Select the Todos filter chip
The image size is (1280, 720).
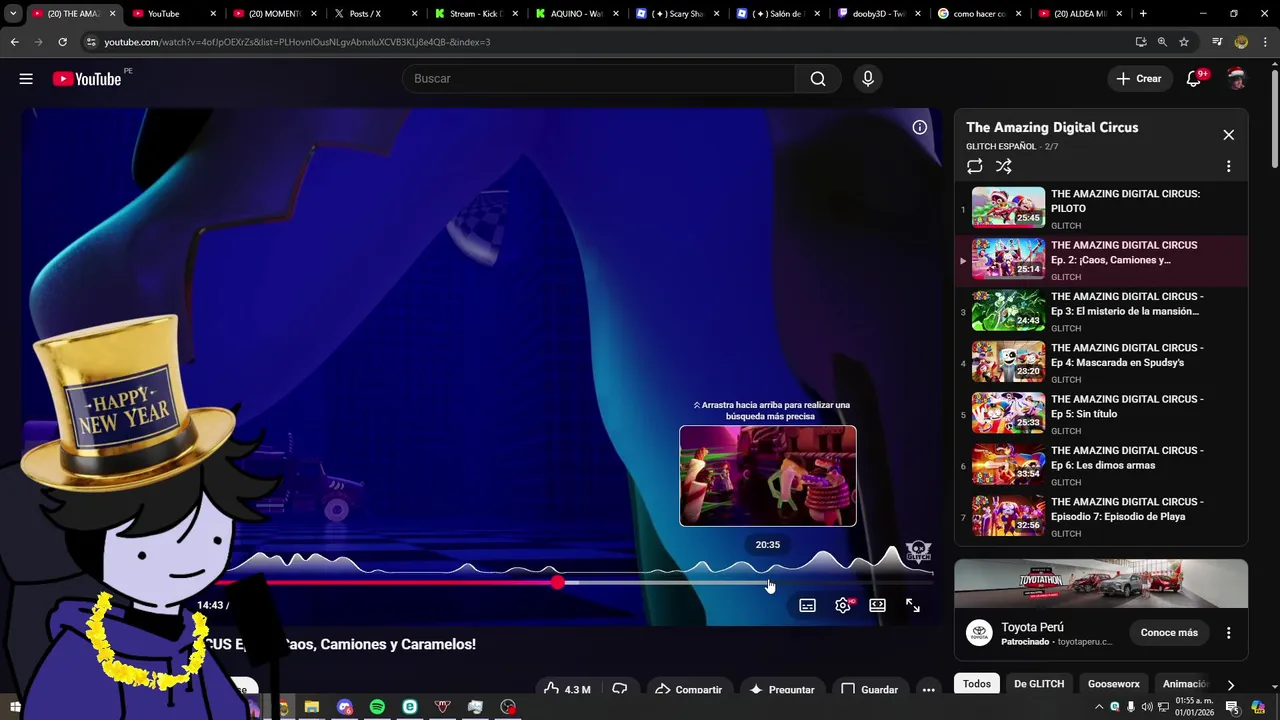[x=977, y=684]
